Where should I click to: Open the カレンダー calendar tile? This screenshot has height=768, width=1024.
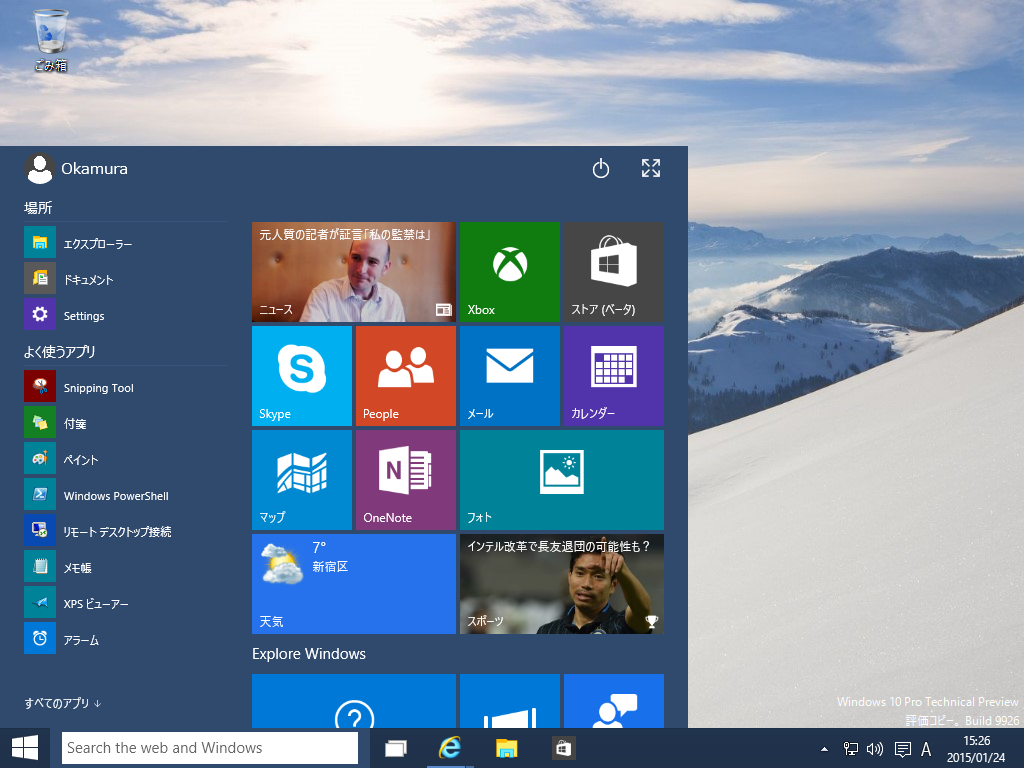click(x=613, y=376)
